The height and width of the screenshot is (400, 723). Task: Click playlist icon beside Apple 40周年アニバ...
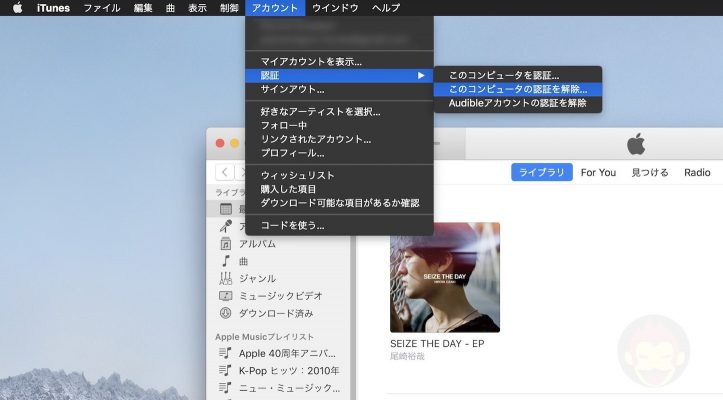point(225,353)
